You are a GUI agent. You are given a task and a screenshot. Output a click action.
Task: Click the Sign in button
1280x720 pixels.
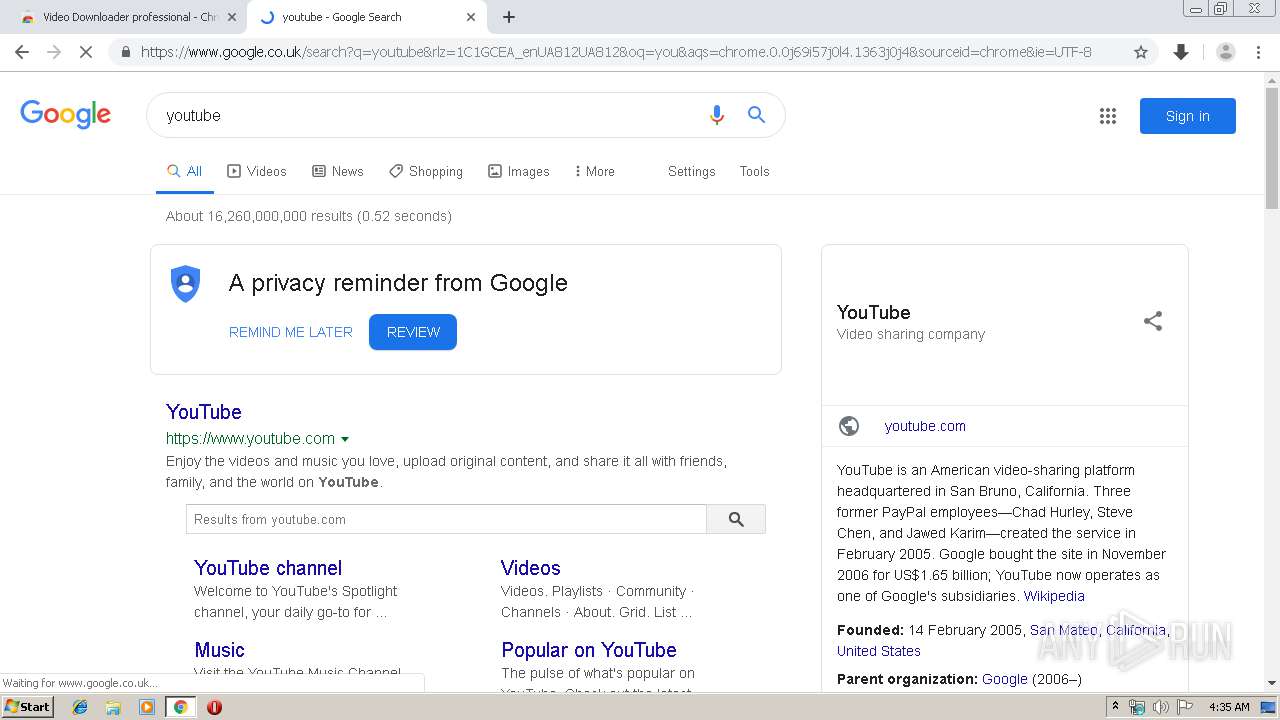click(1188, 116)
